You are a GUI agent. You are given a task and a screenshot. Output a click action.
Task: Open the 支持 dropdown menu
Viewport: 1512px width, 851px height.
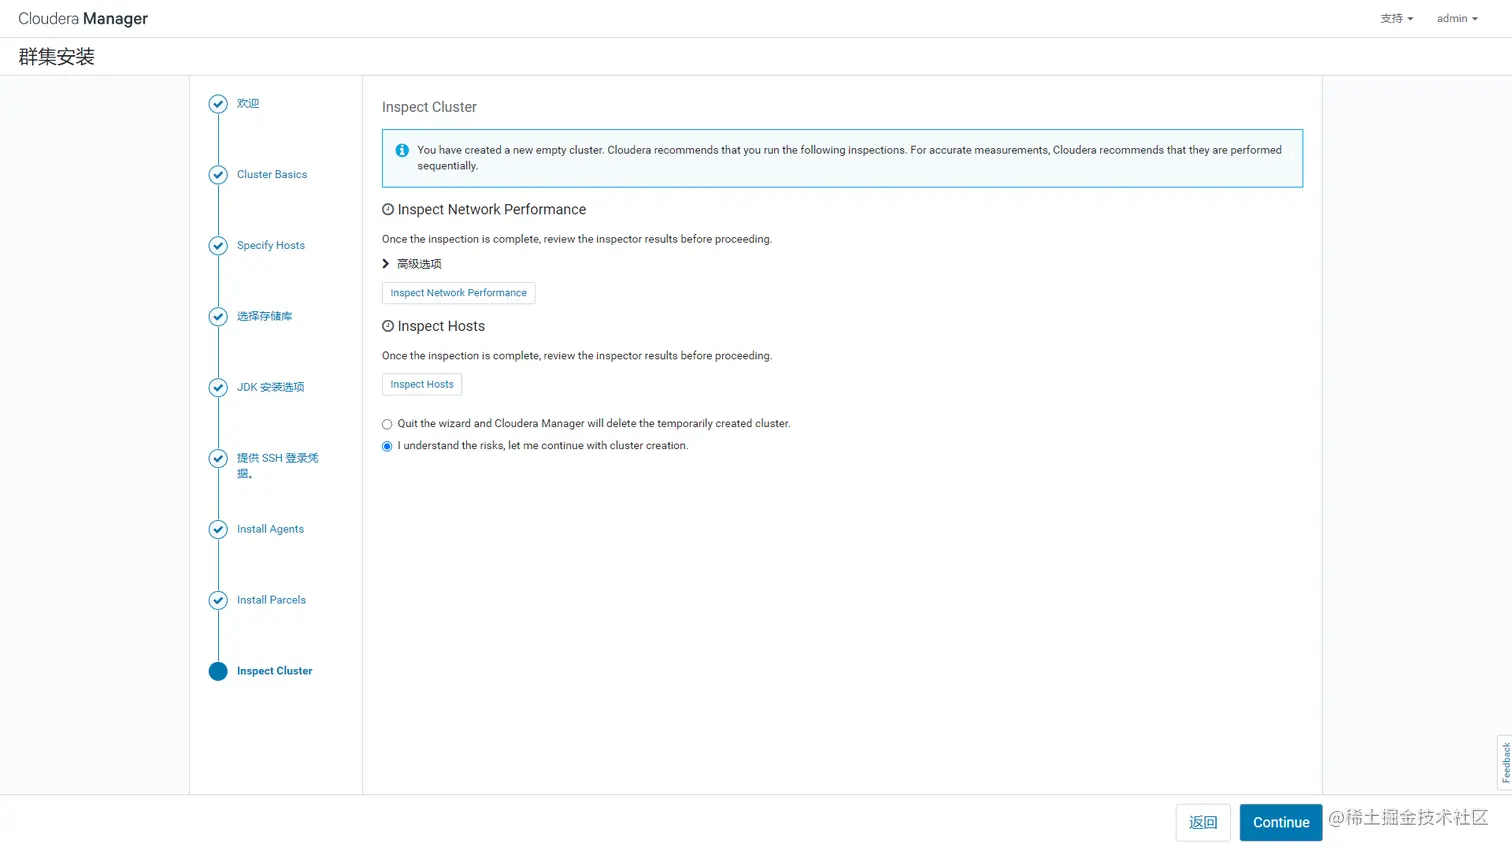click(1397, 19)
